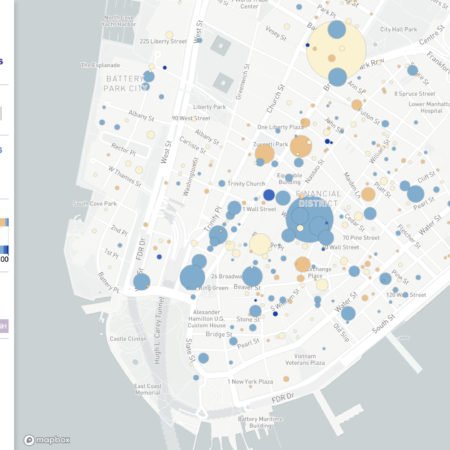
Task: Click the orange bubble by 1 New York Plaza
Action: [x=286, y=379]
